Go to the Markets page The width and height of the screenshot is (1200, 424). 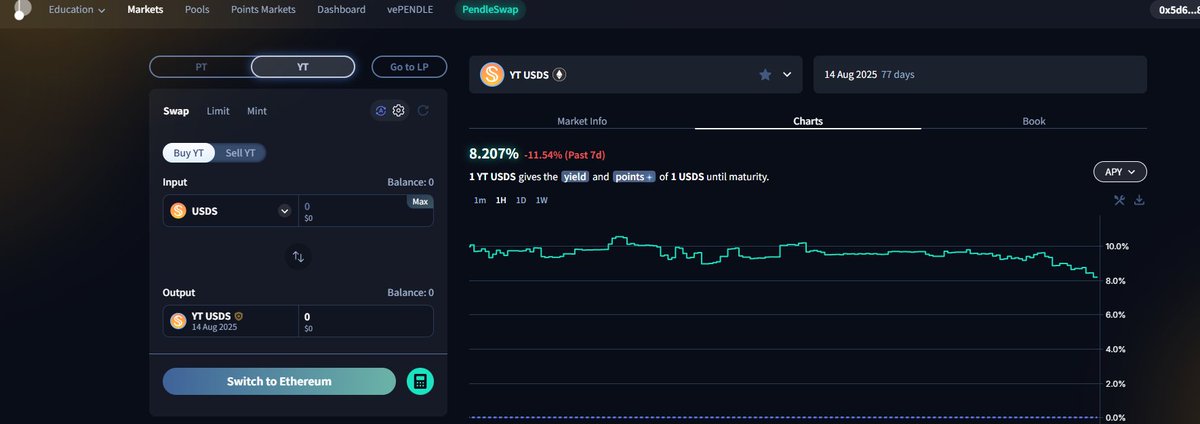(146, 10)
